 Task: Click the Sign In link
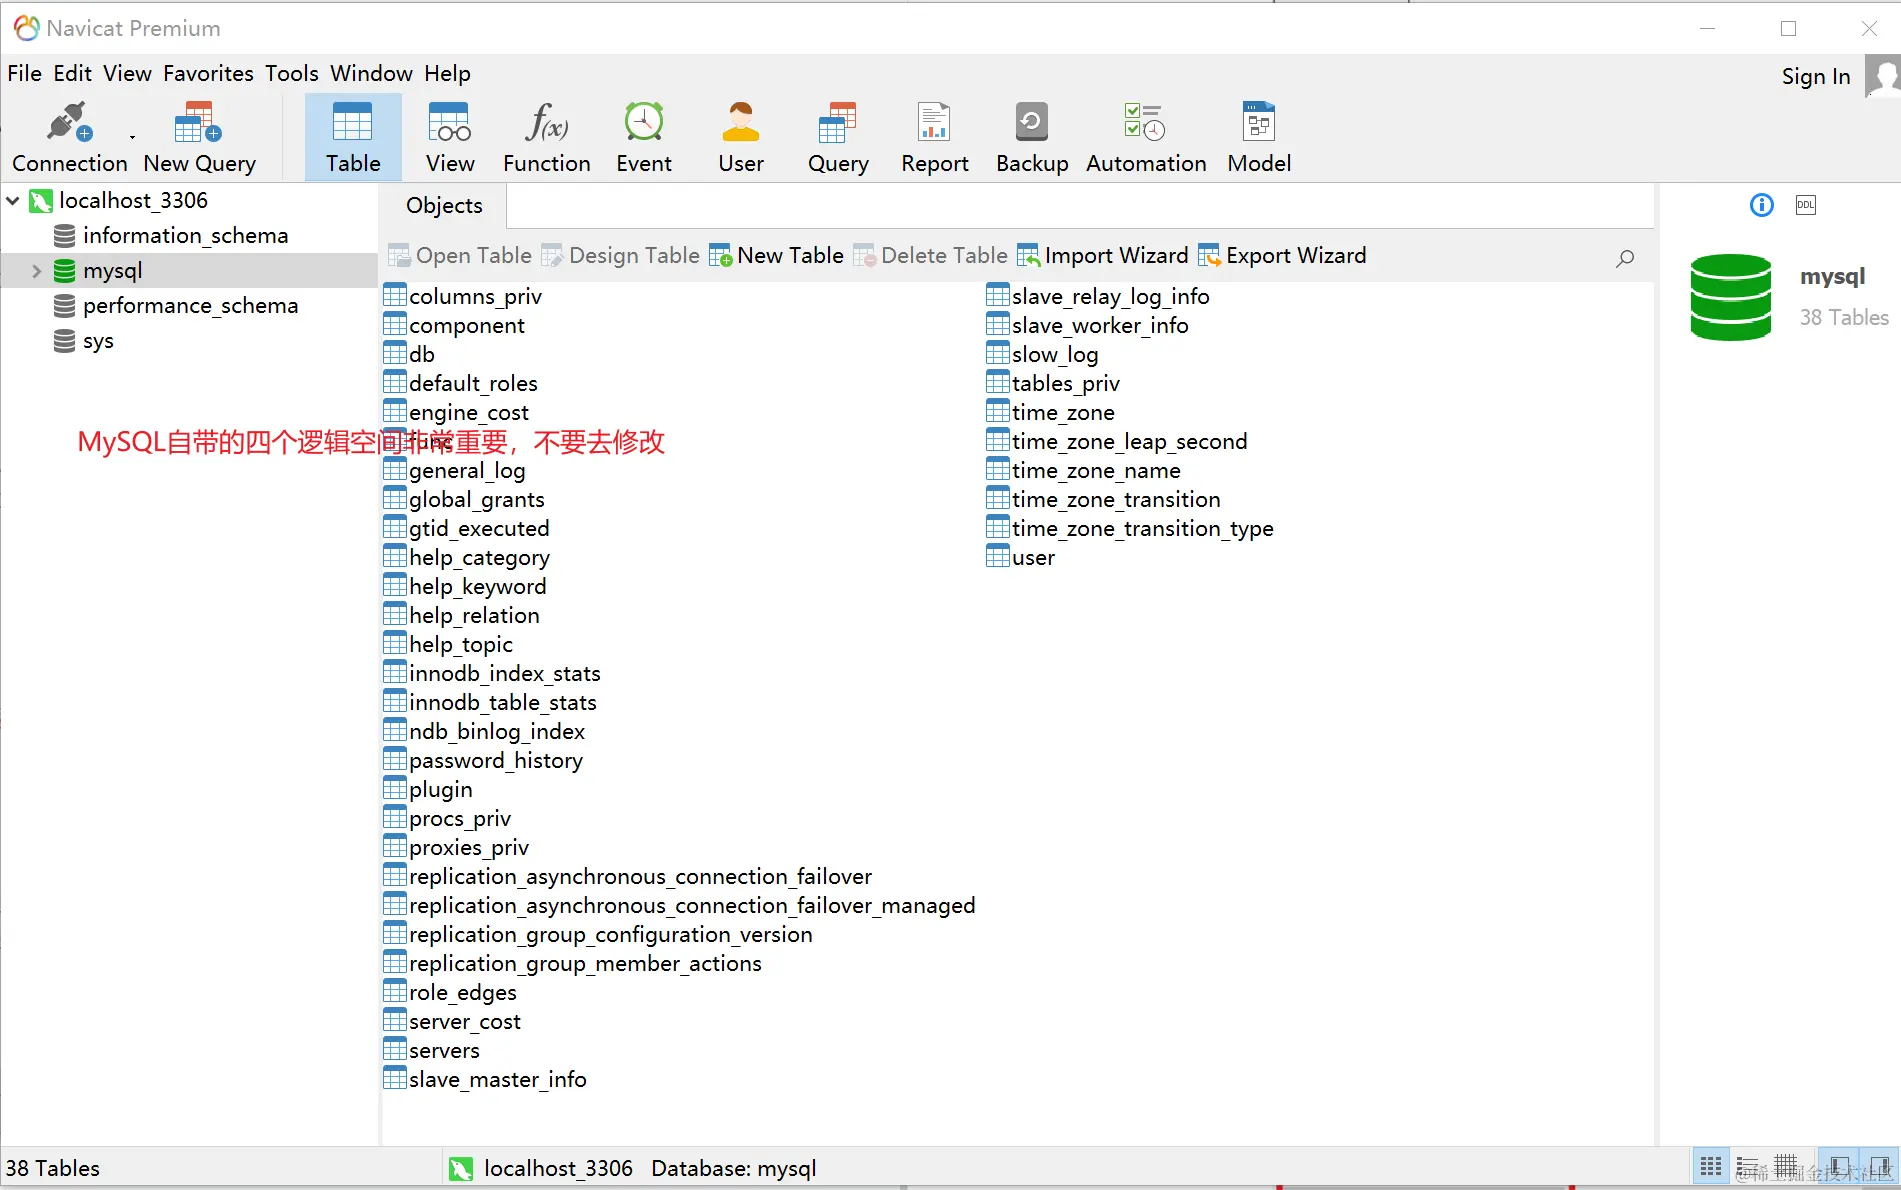(x=1815, y=77)
